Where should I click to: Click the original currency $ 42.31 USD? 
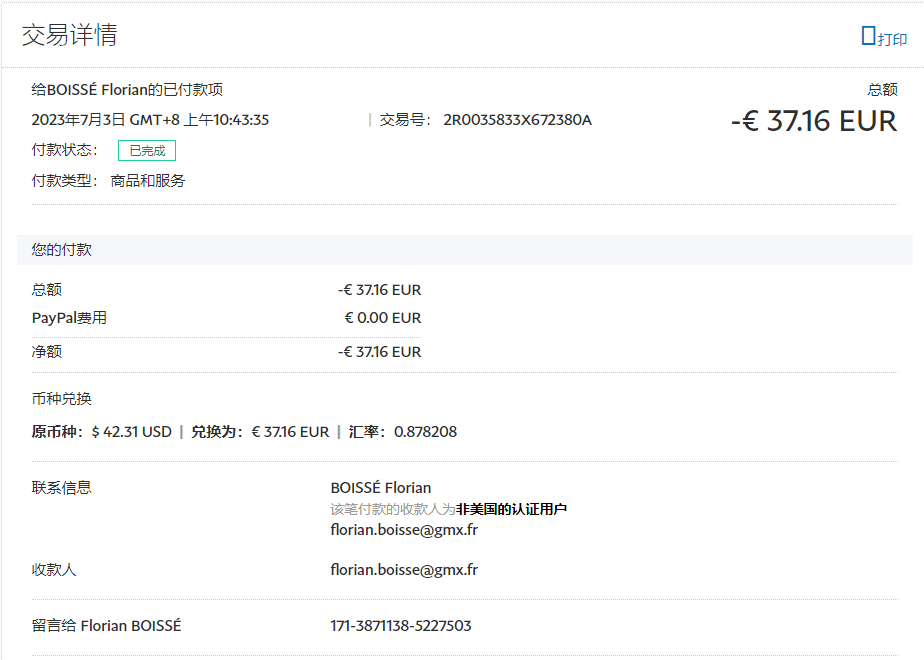click(x=131, y=432)
